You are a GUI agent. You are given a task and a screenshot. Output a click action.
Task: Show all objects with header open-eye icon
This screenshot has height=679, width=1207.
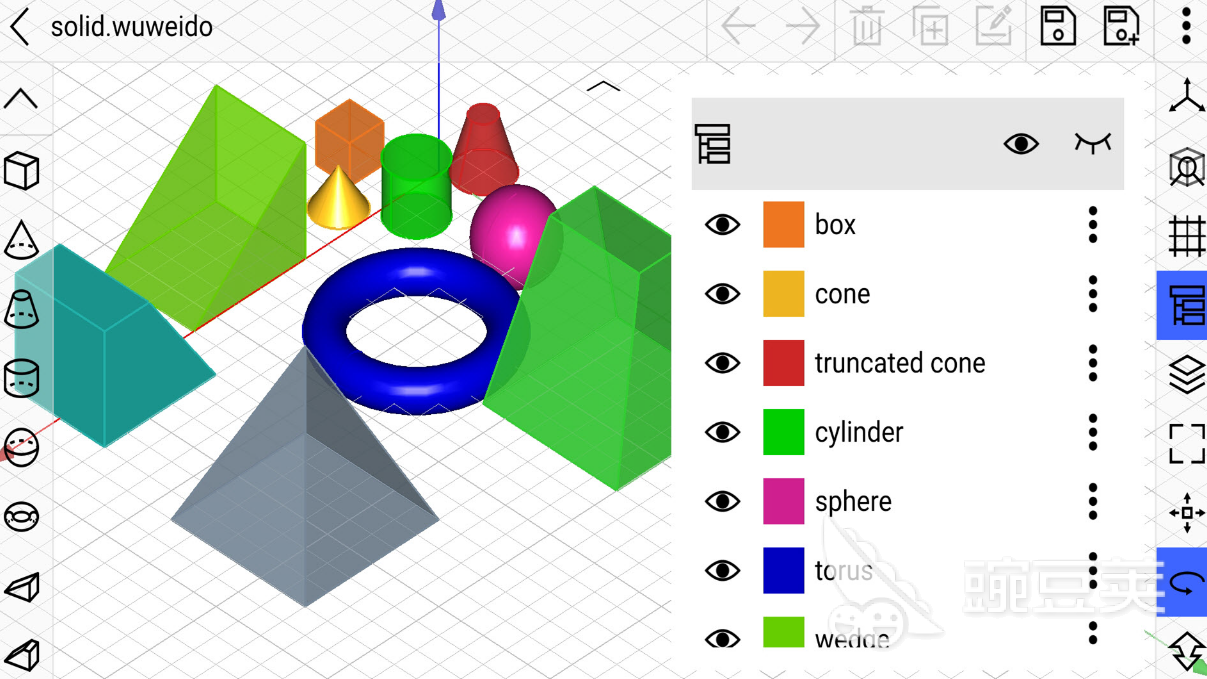pos(1021,144)
